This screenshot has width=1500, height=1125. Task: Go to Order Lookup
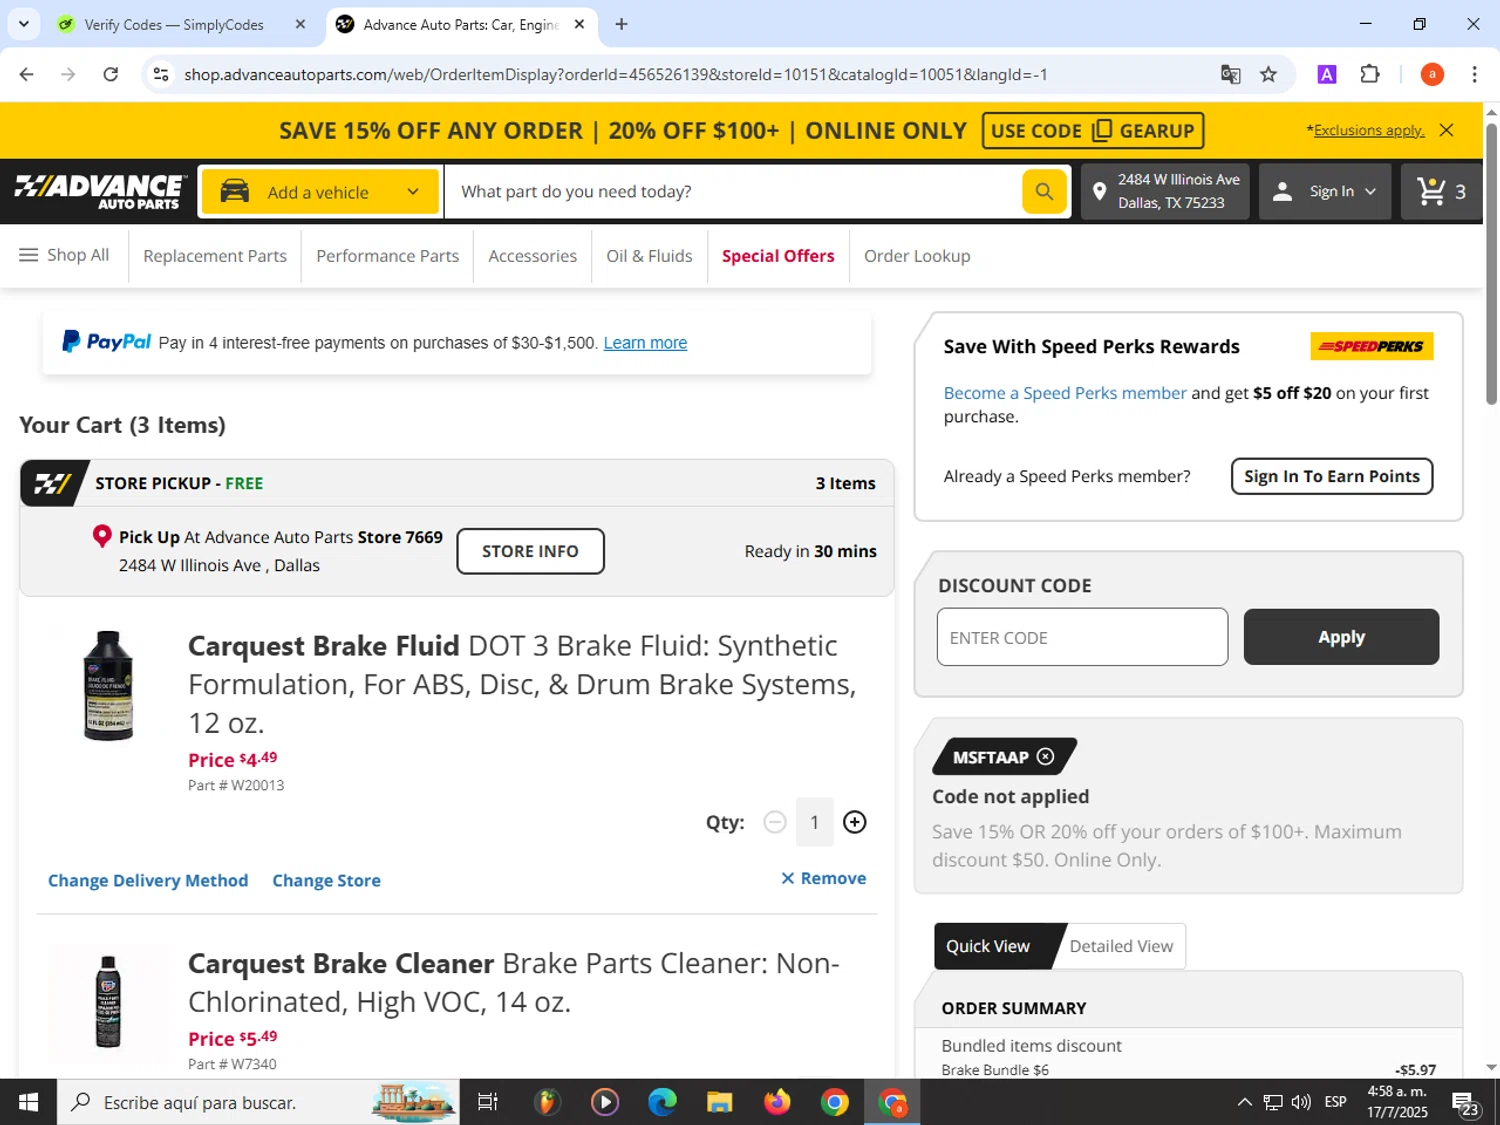click(x=917, y=256)
